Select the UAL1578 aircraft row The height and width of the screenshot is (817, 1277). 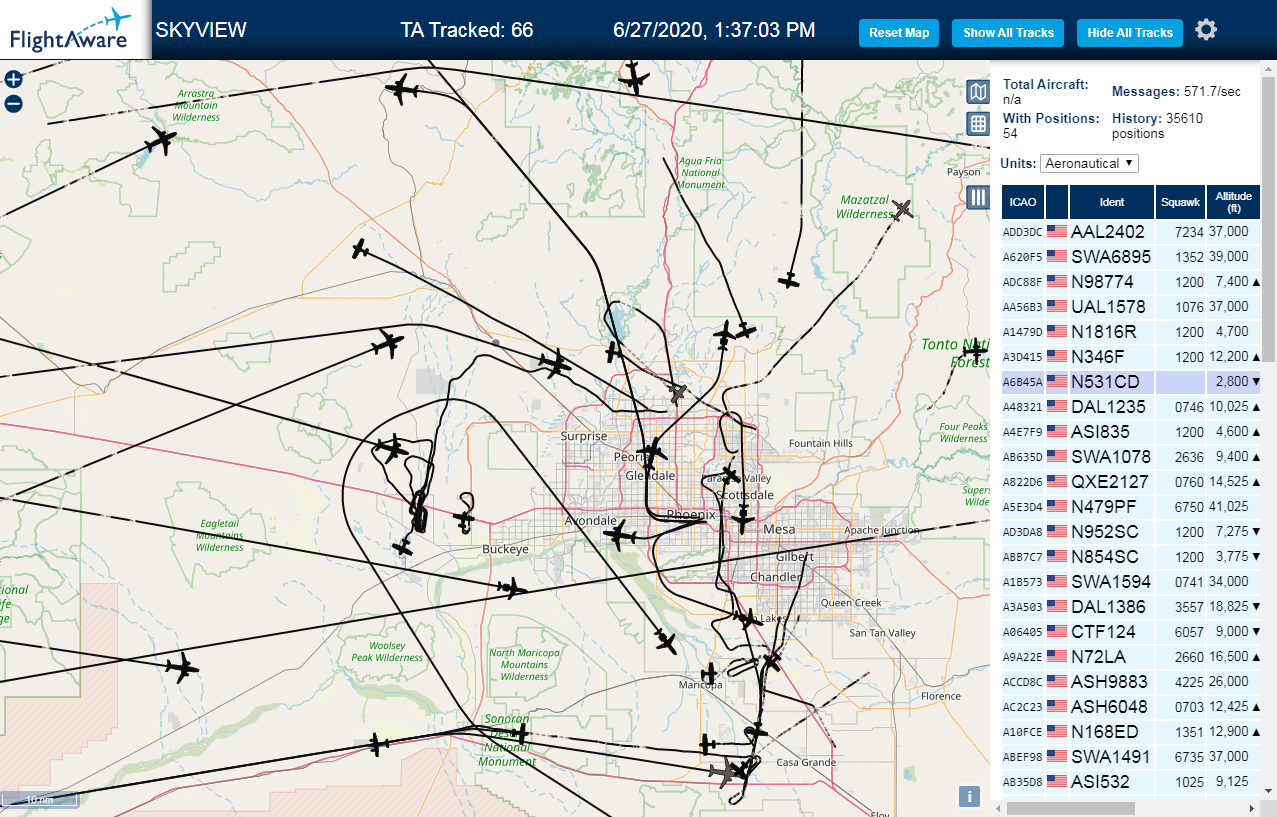(x=1132, y=307)
